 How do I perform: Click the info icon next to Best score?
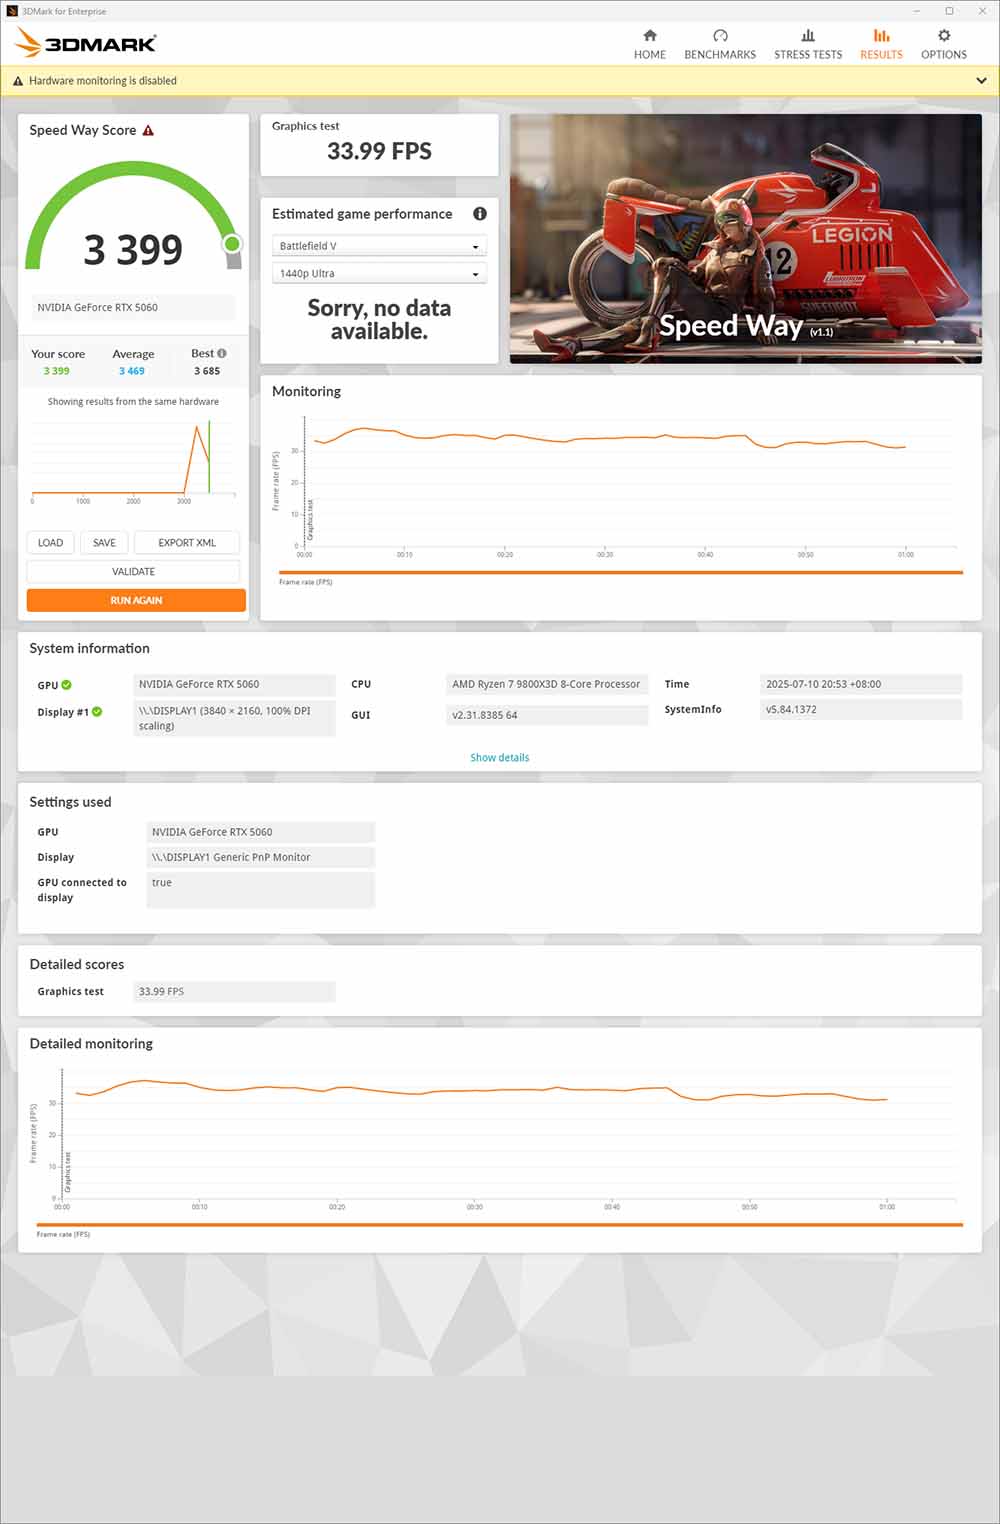tap(222, 353)
